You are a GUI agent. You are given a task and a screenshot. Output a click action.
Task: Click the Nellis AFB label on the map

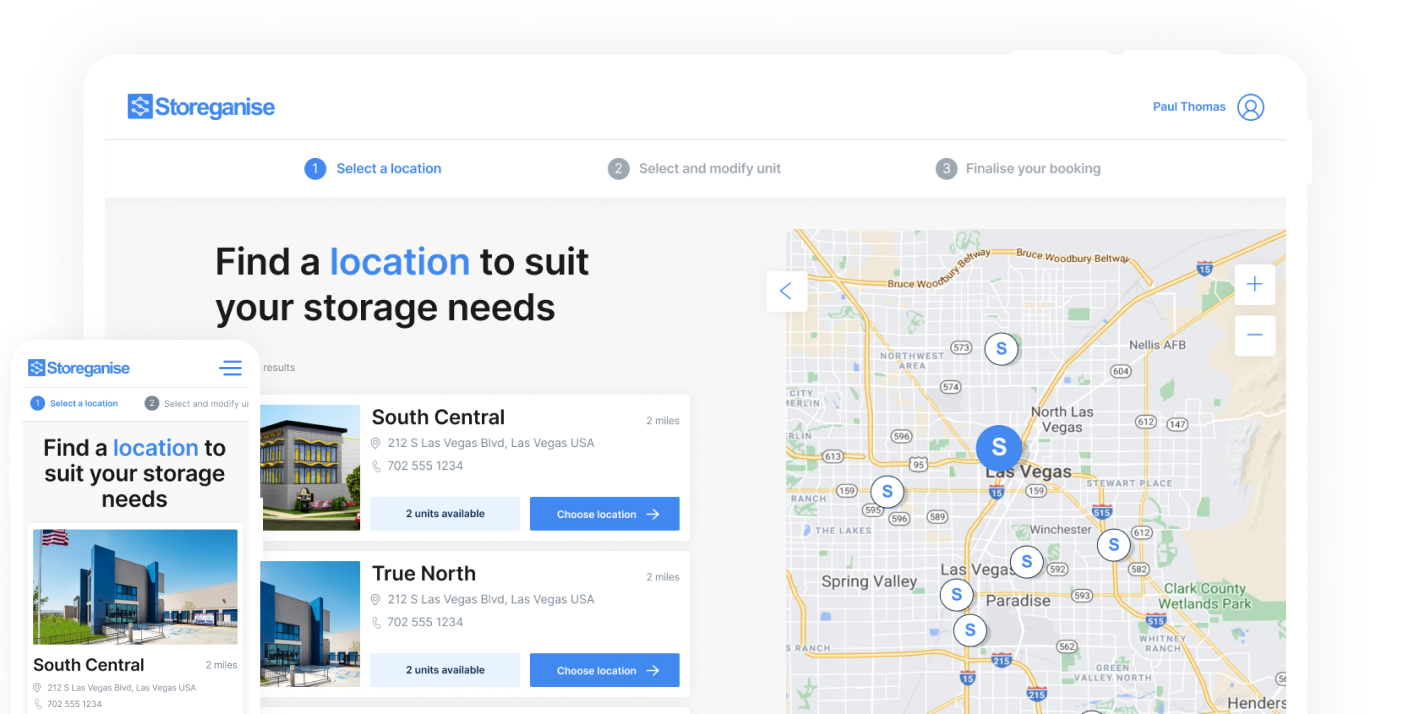click(1158, 345)
